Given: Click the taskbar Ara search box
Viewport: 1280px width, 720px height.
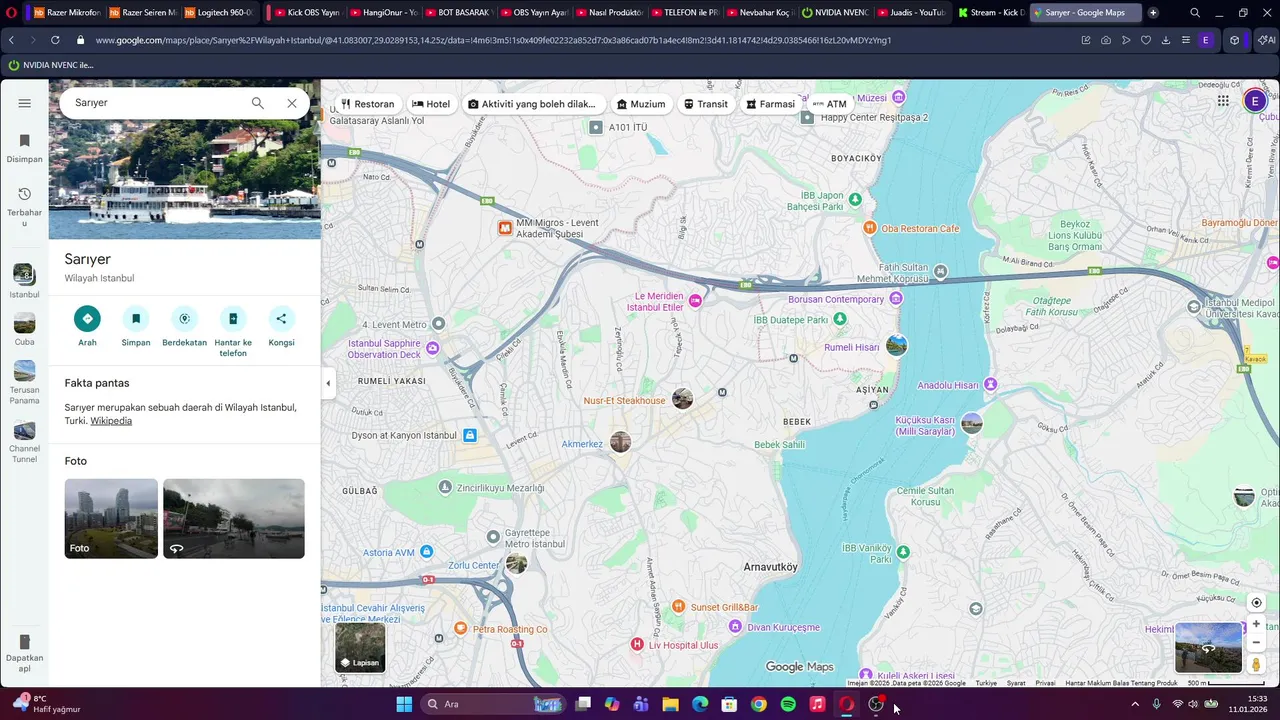Looking at the screenshot, I should [494, 704].
